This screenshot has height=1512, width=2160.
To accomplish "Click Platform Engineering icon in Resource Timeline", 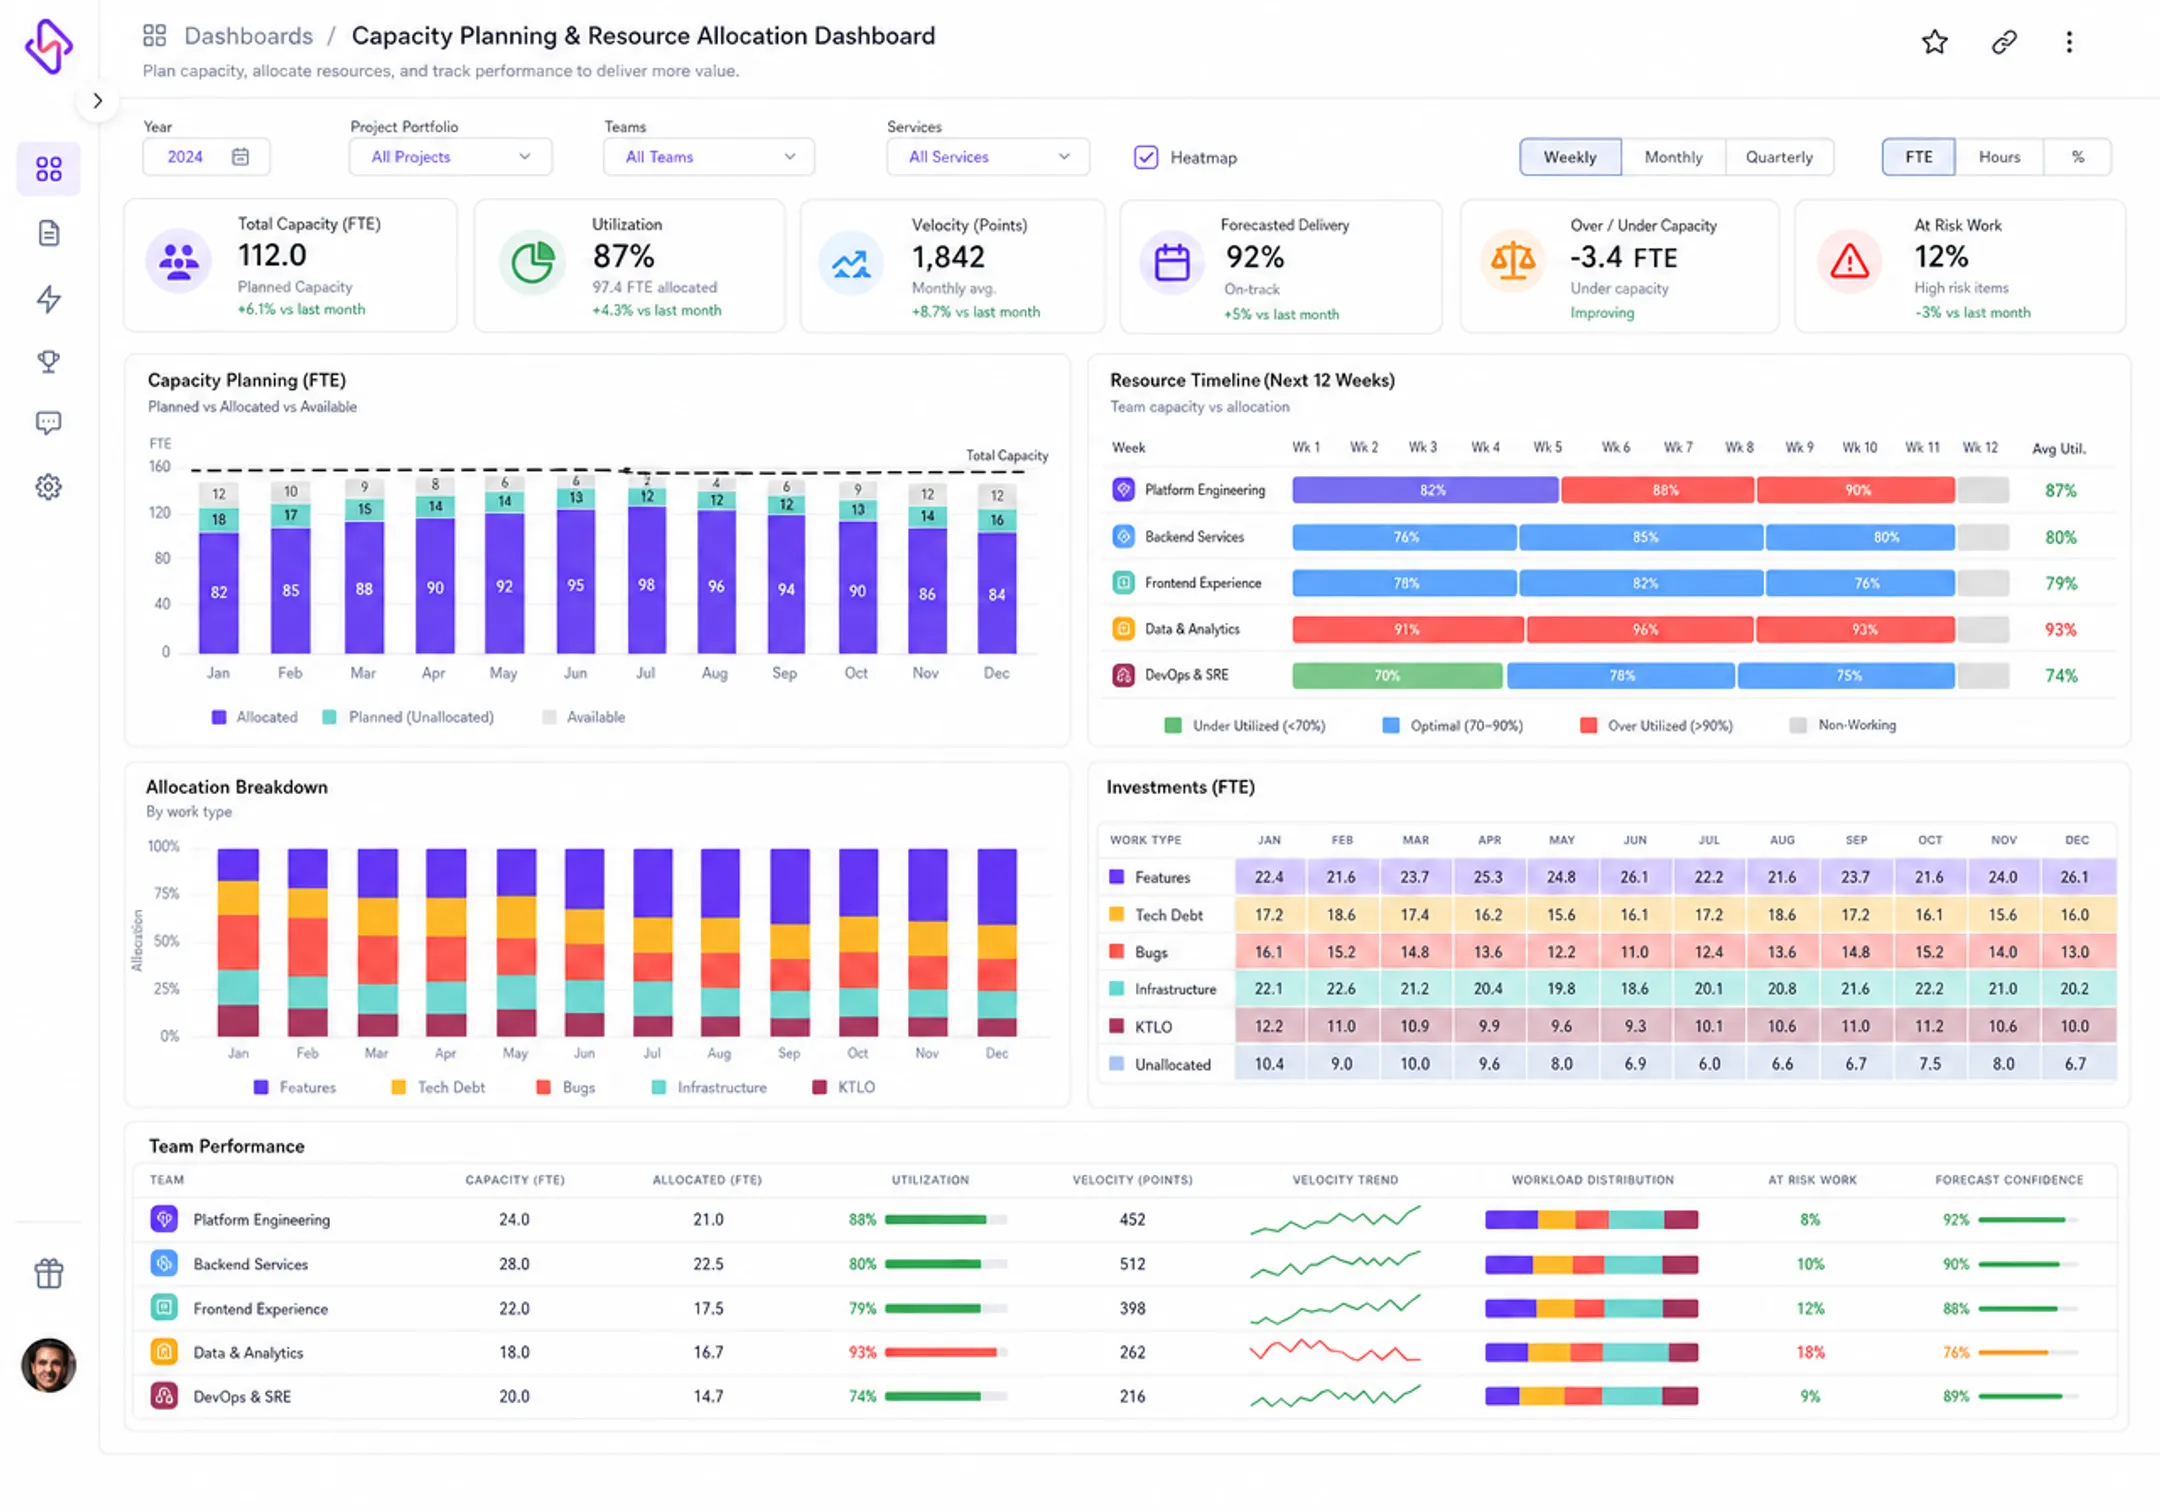I will tap(1124, 490).
